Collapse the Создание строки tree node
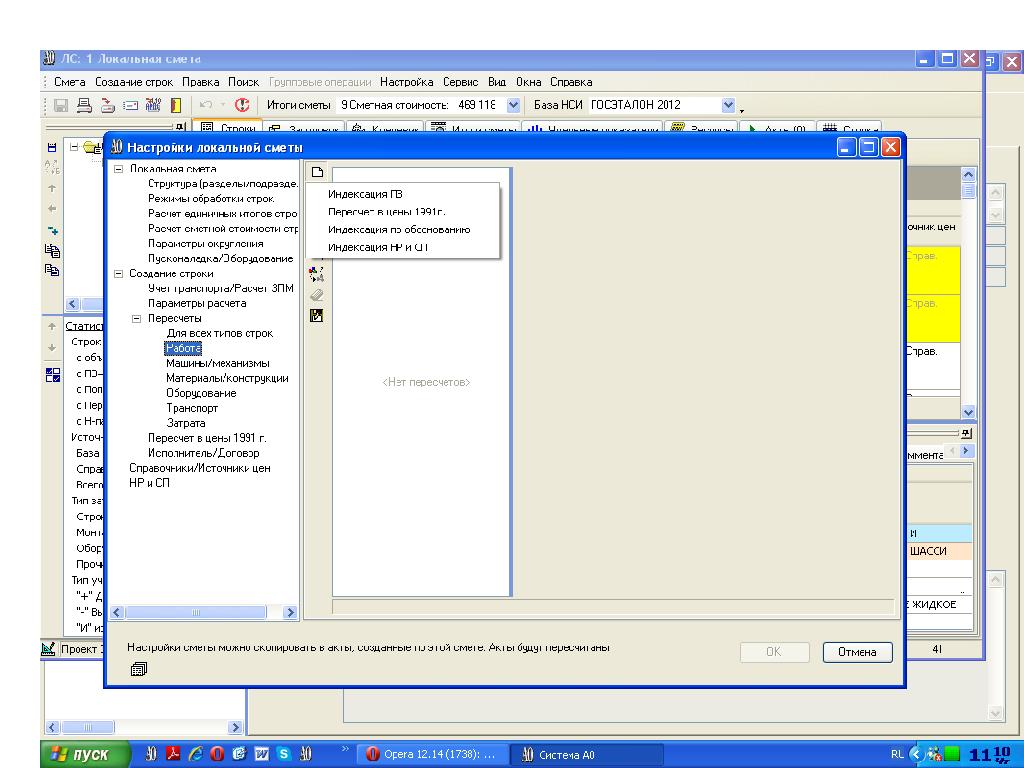Screen dimensions: 1024x768 [x=119, y=274]
